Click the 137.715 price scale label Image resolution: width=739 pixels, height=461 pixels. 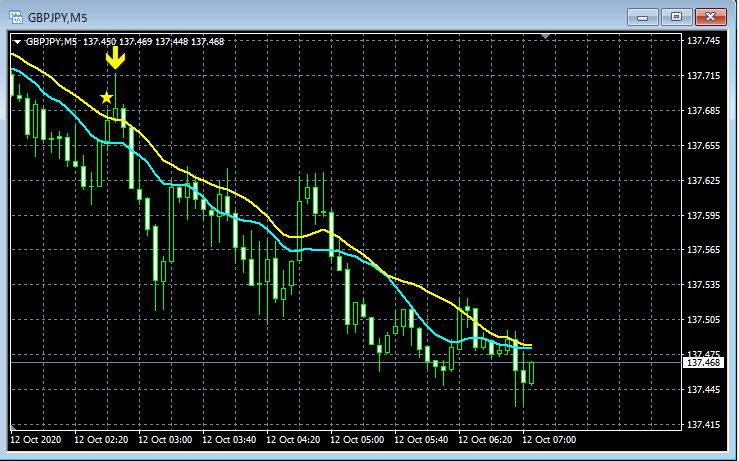(x=704, y=76)
